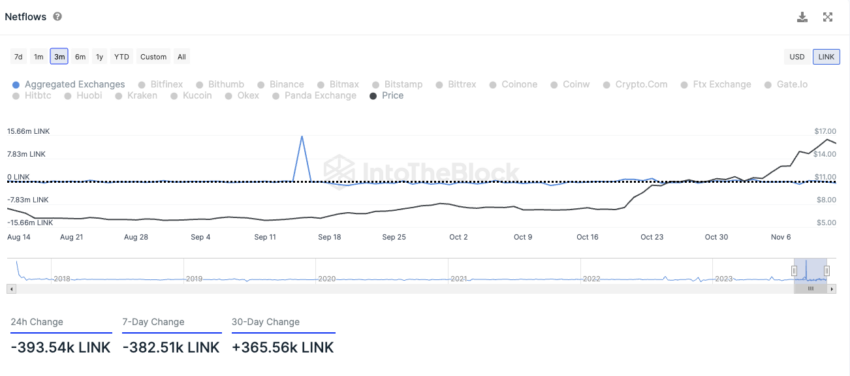Switch the denomination to USD

tap(797, 56)
